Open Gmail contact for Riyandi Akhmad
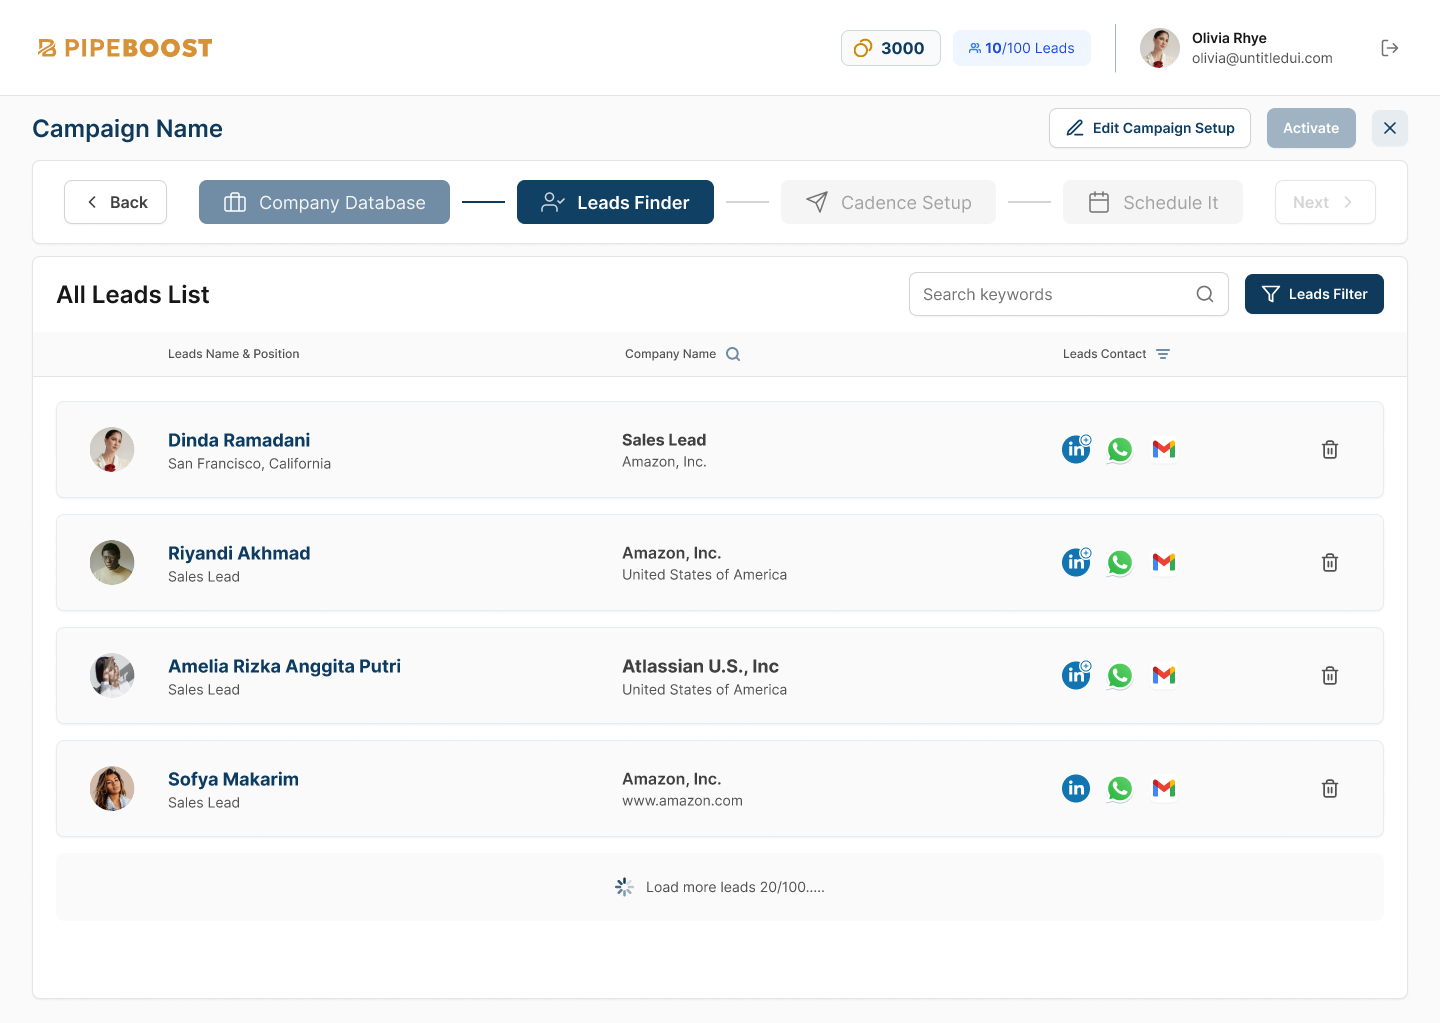 point(1164,563)
